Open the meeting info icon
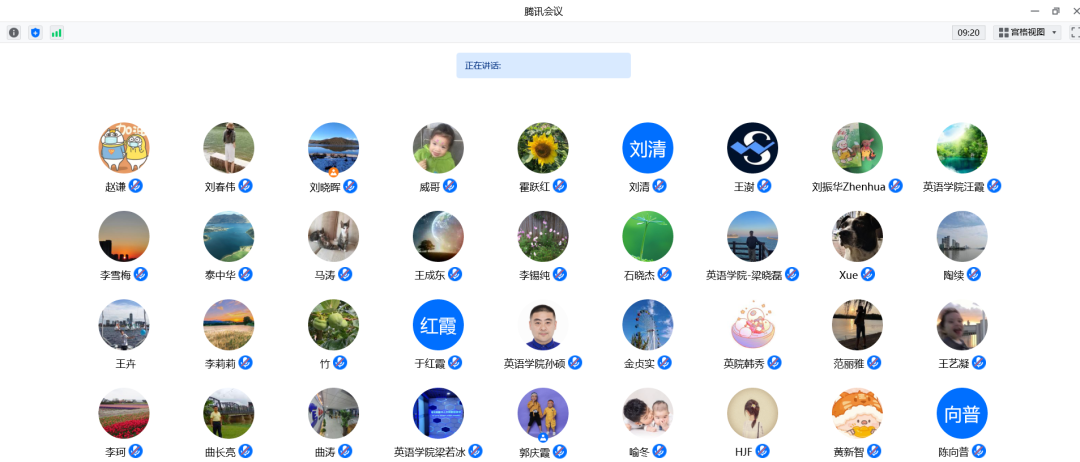1080x462 pixels. [x=14, y=32]
